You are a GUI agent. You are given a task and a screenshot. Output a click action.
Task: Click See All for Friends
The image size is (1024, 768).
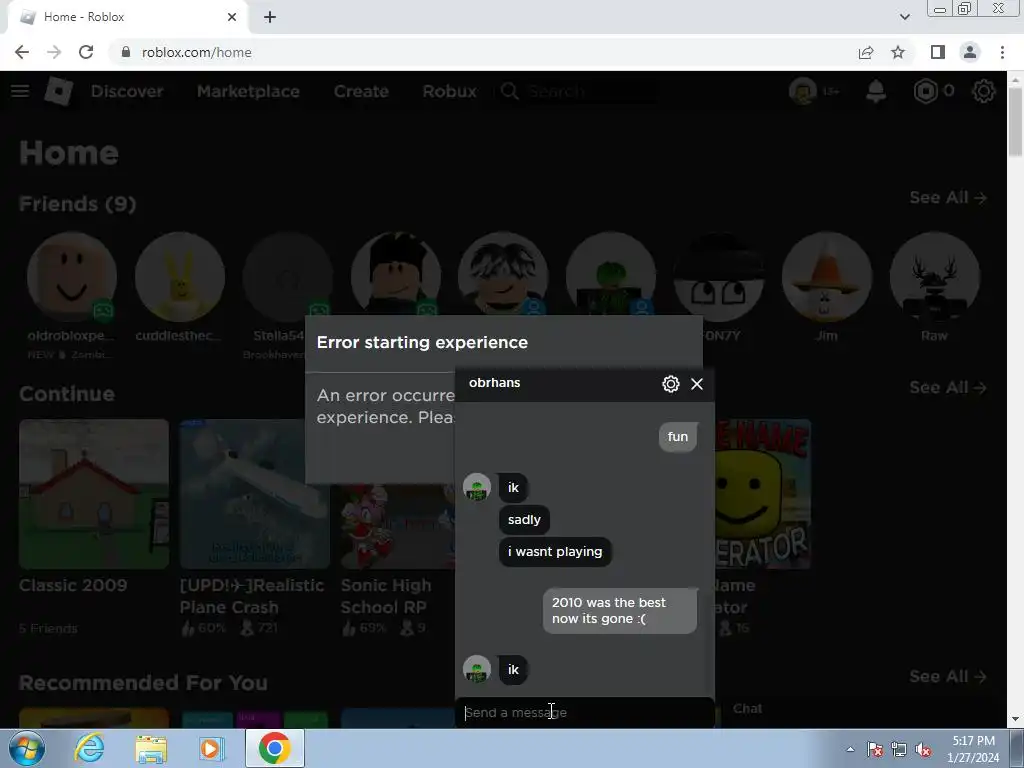948,197
